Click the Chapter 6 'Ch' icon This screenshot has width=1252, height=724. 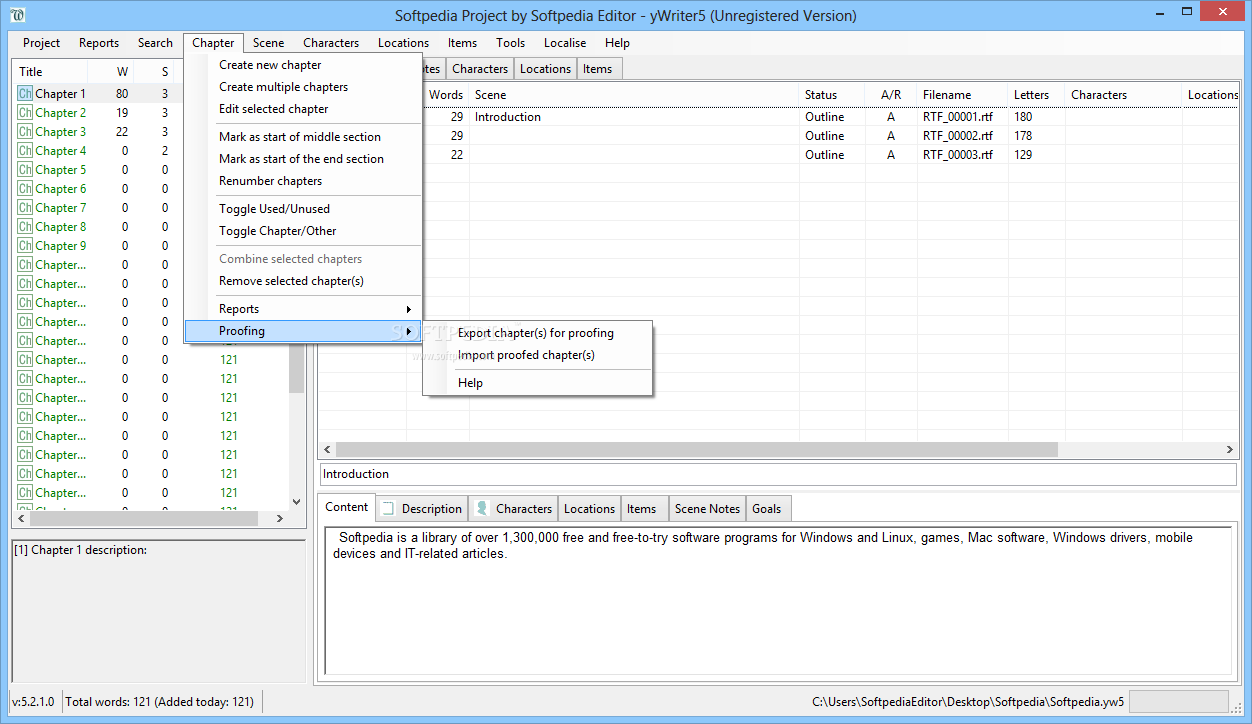[x=25, y=188]
